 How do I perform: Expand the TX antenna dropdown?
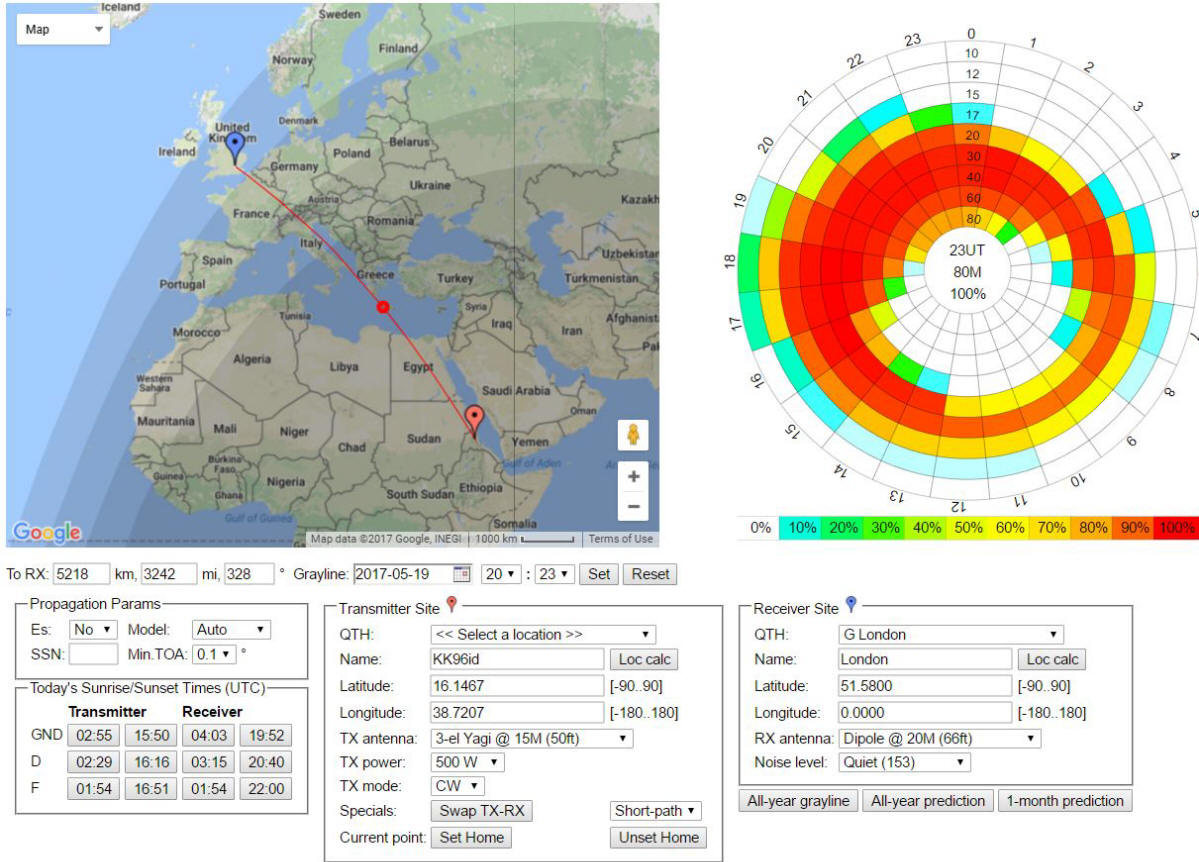(x=532, y=738)
